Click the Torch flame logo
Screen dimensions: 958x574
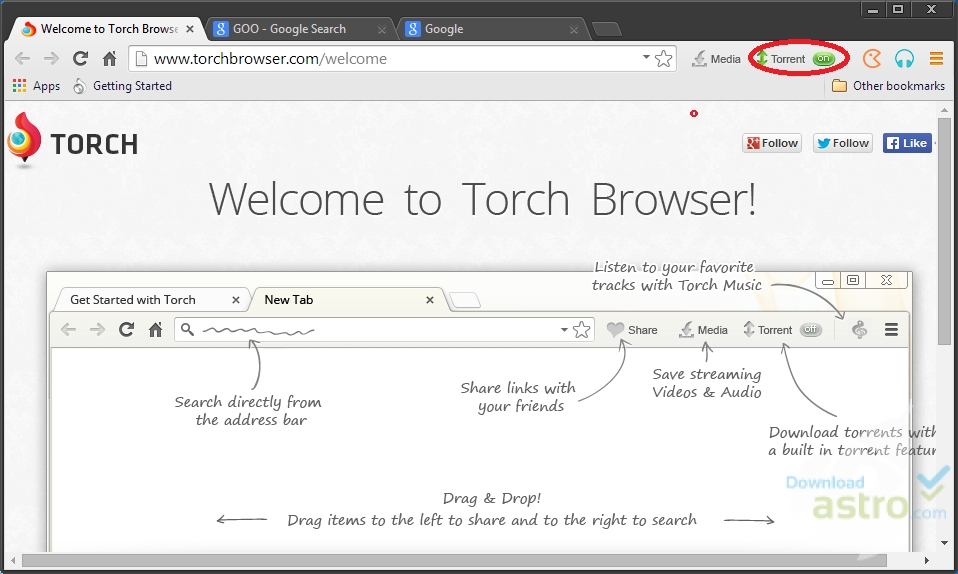[x=23, y=139]
